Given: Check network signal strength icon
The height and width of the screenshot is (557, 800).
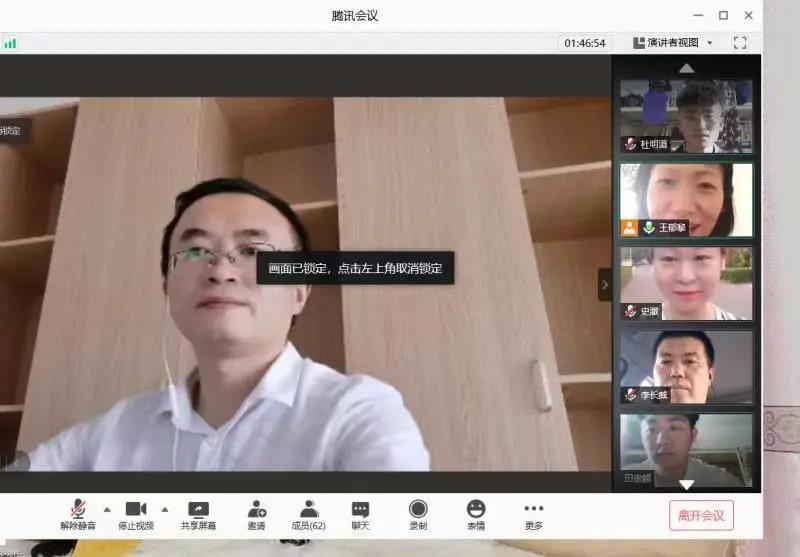Looking at the screenshot, I should (10, 43).
